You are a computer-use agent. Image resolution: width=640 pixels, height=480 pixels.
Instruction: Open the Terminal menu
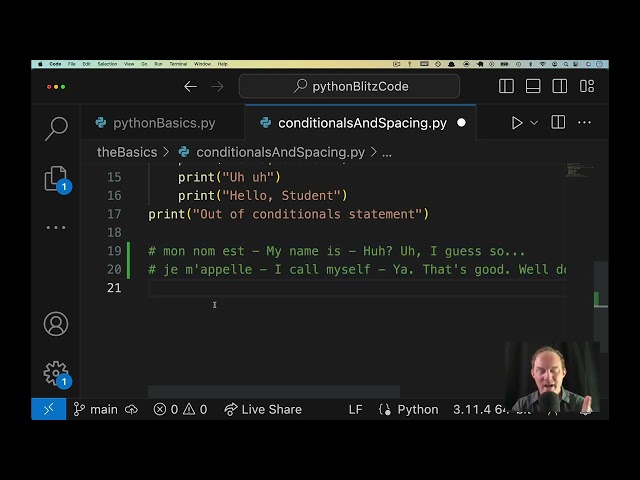coord(178,64)
